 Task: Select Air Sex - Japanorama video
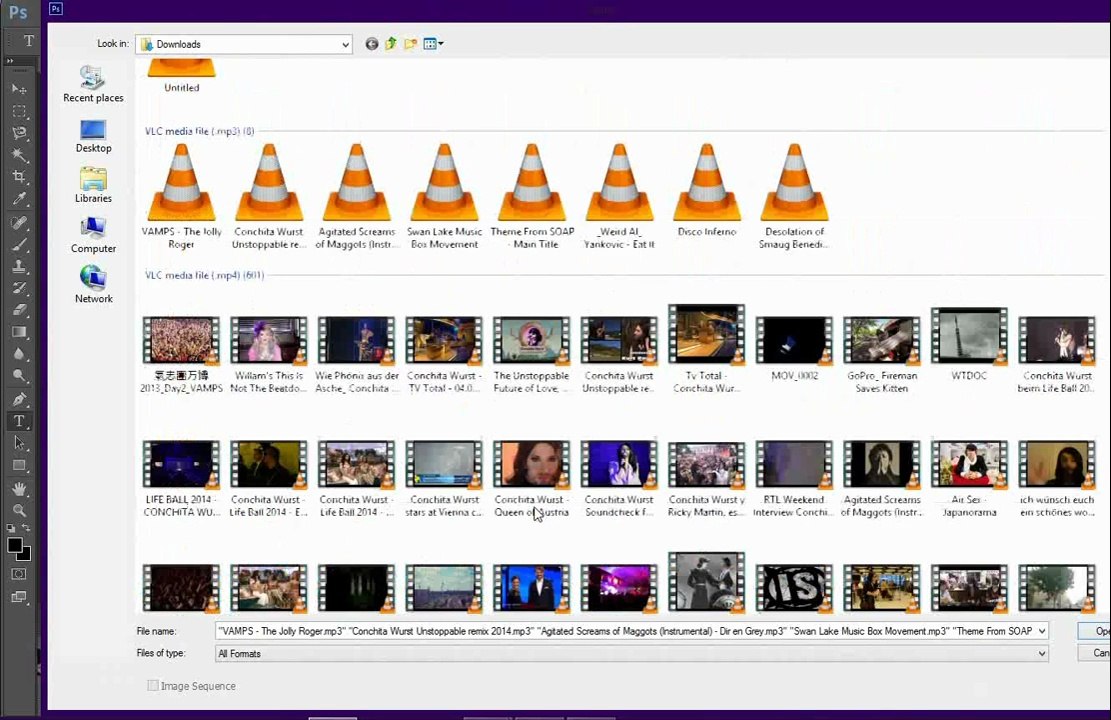(x=969, y=478)
